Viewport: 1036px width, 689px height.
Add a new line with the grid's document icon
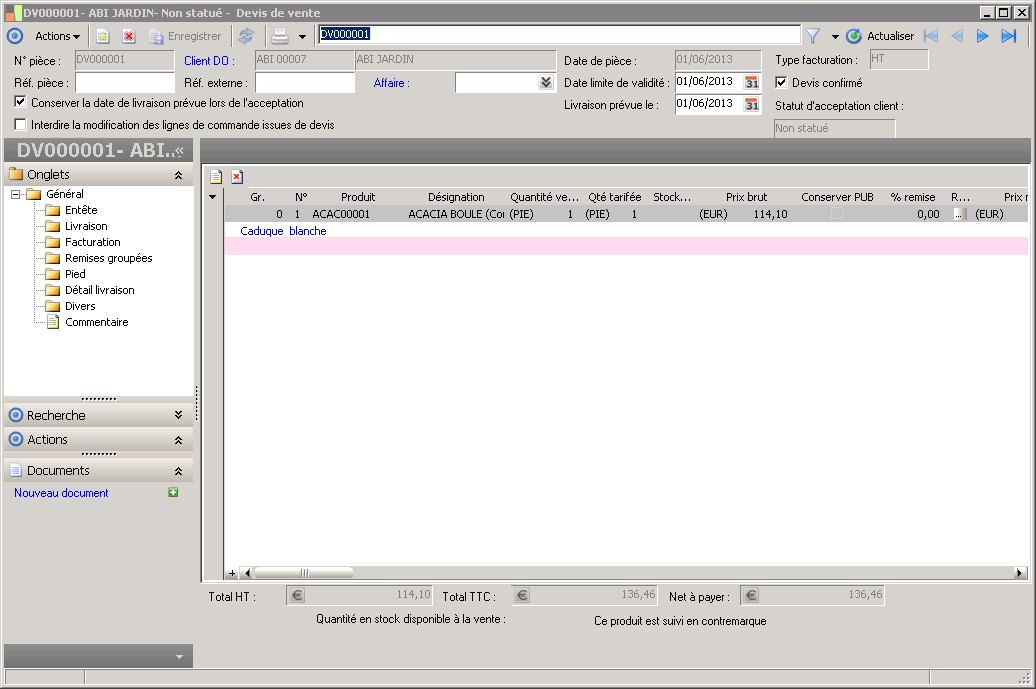click(215, 177)
